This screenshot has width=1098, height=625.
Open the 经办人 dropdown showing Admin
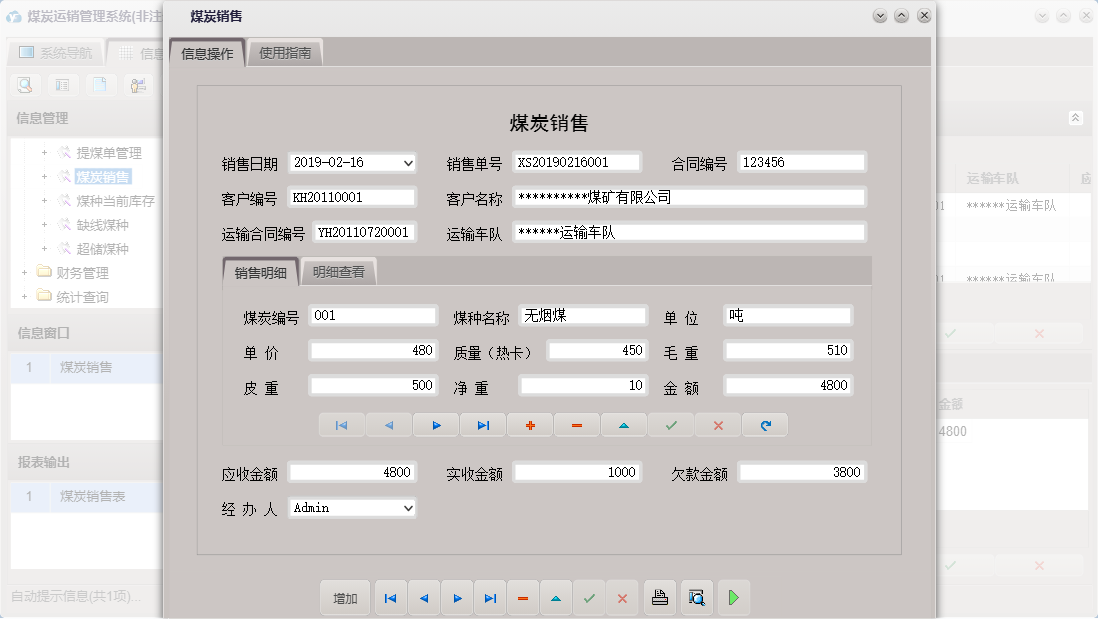(408, 507)
